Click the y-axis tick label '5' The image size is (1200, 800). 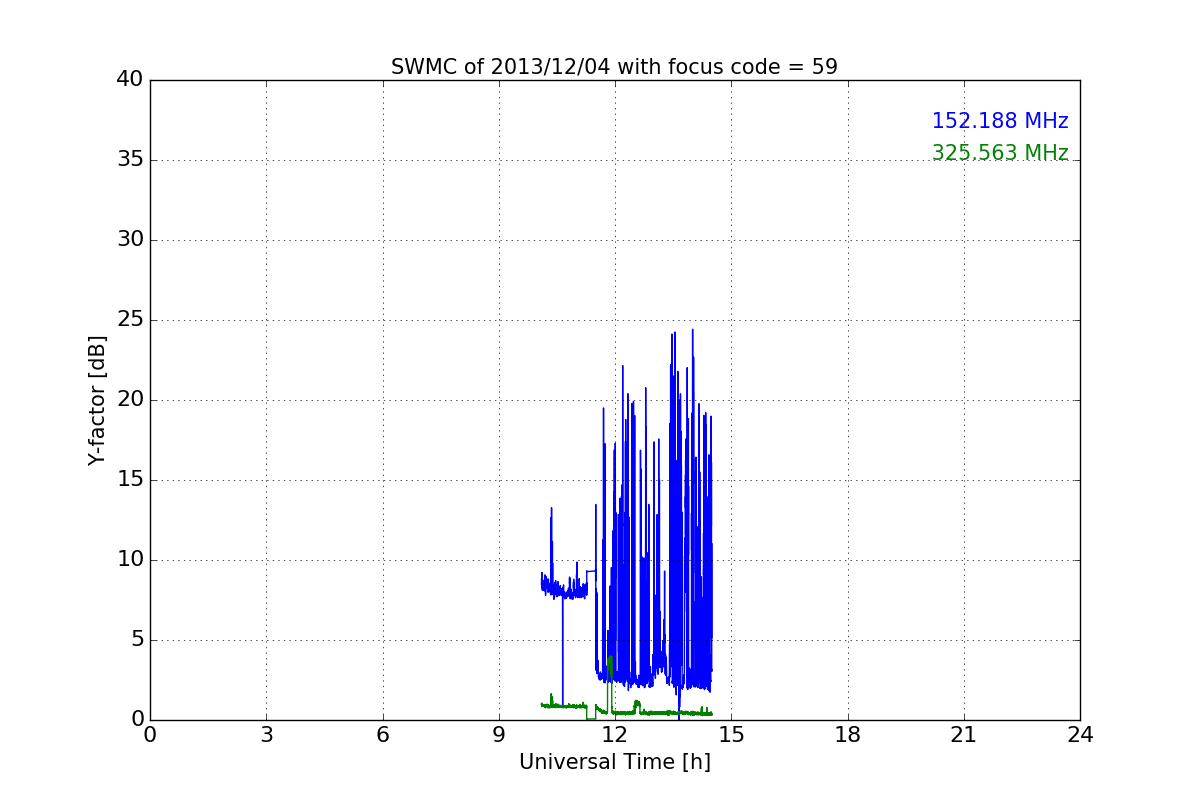[136, 640]
